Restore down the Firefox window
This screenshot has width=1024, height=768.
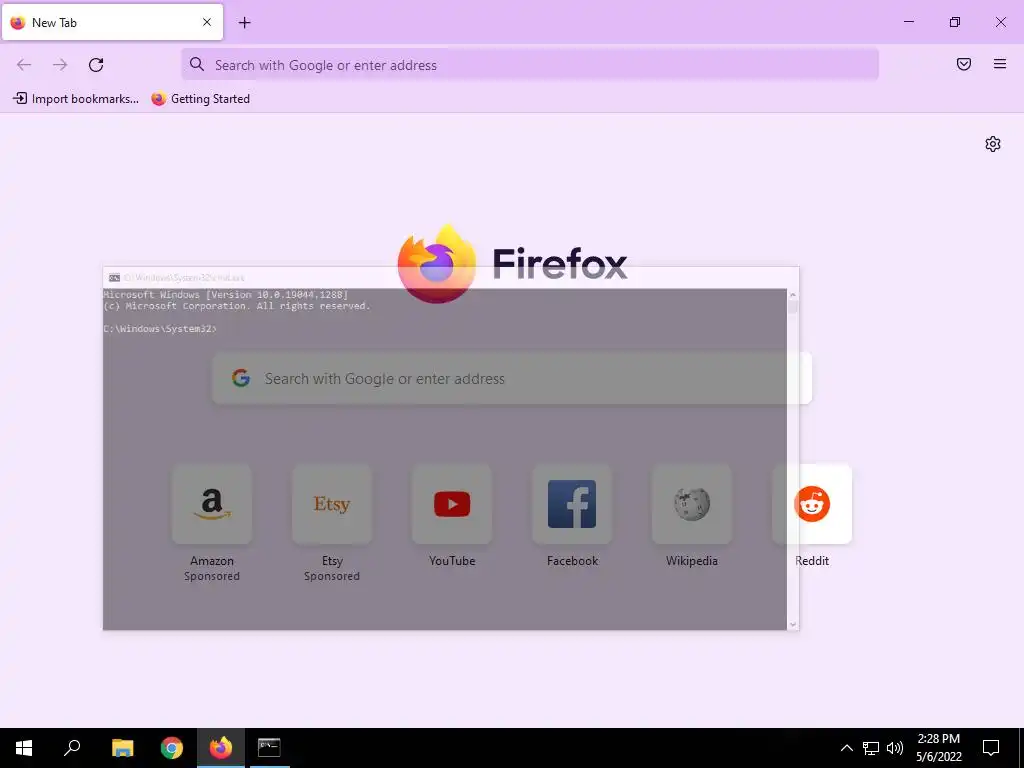(x=955, y=22)
